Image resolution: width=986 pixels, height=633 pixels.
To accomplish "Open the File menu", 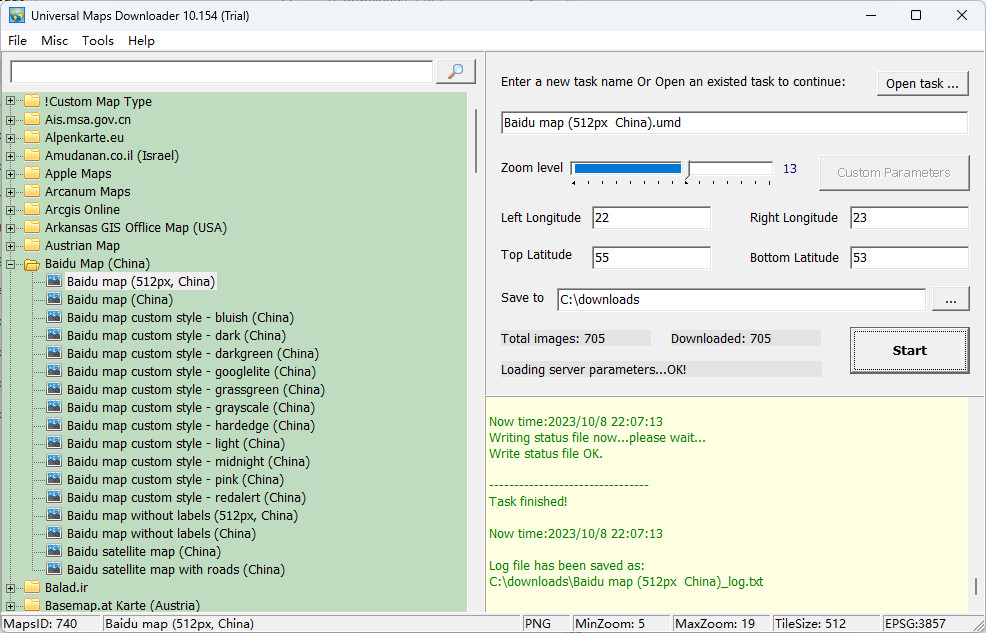I will click(18, 41).
